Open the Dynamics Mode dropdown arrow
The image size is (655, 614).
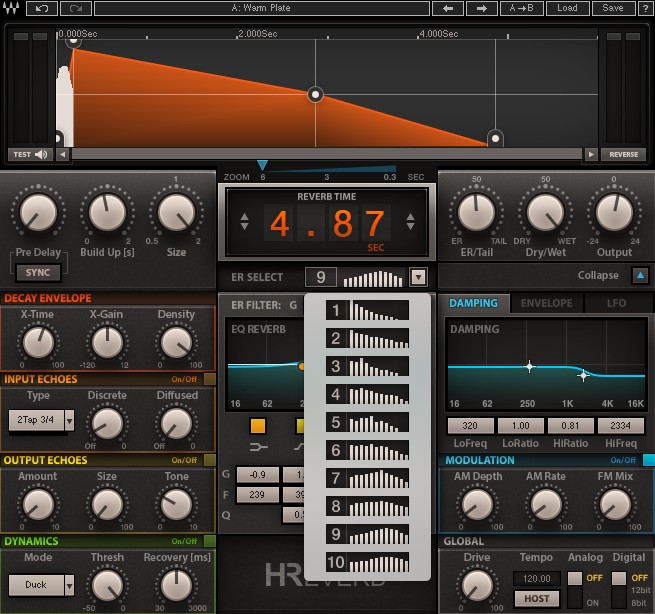pyautogui.click(x=69, y=585)
